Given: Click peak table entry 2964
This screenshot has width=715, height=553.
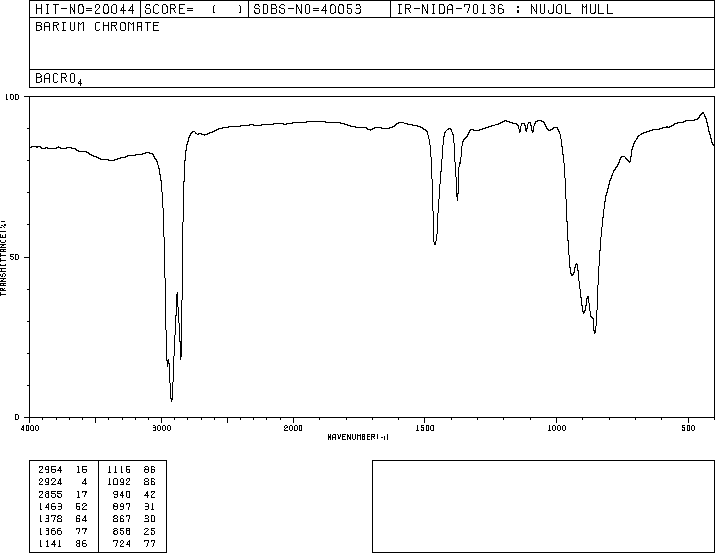Looking at the screenshot, I should [x=50, y=469].
